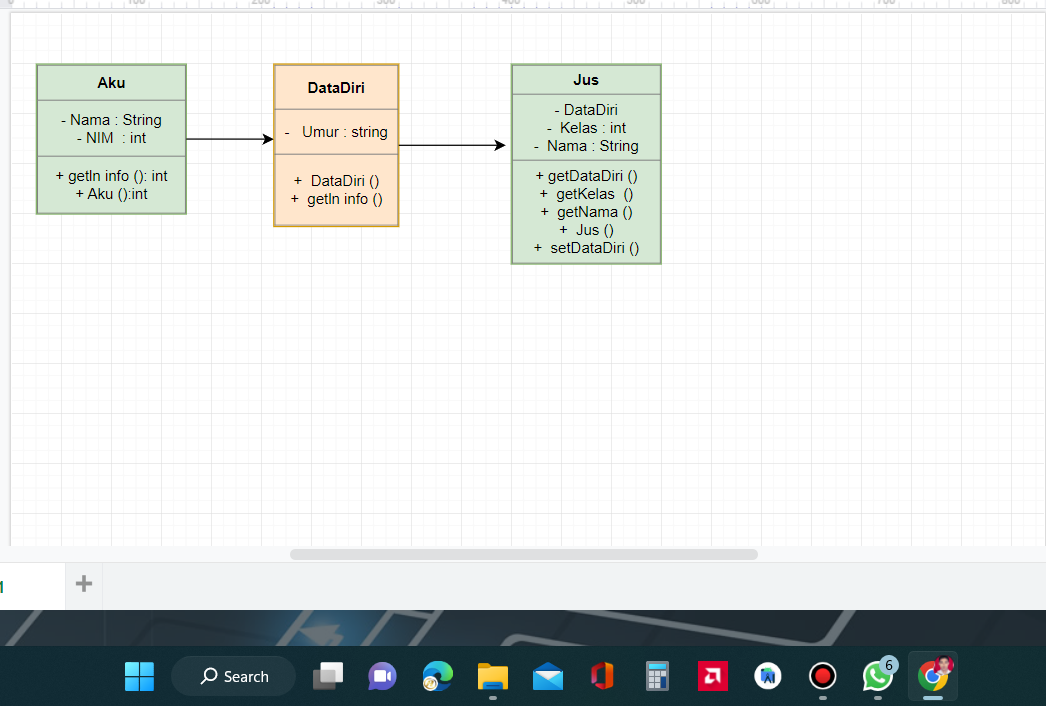This screenshot has height=706, width=1046.
Task: Click the Windows Search bar
Action: 233,676
